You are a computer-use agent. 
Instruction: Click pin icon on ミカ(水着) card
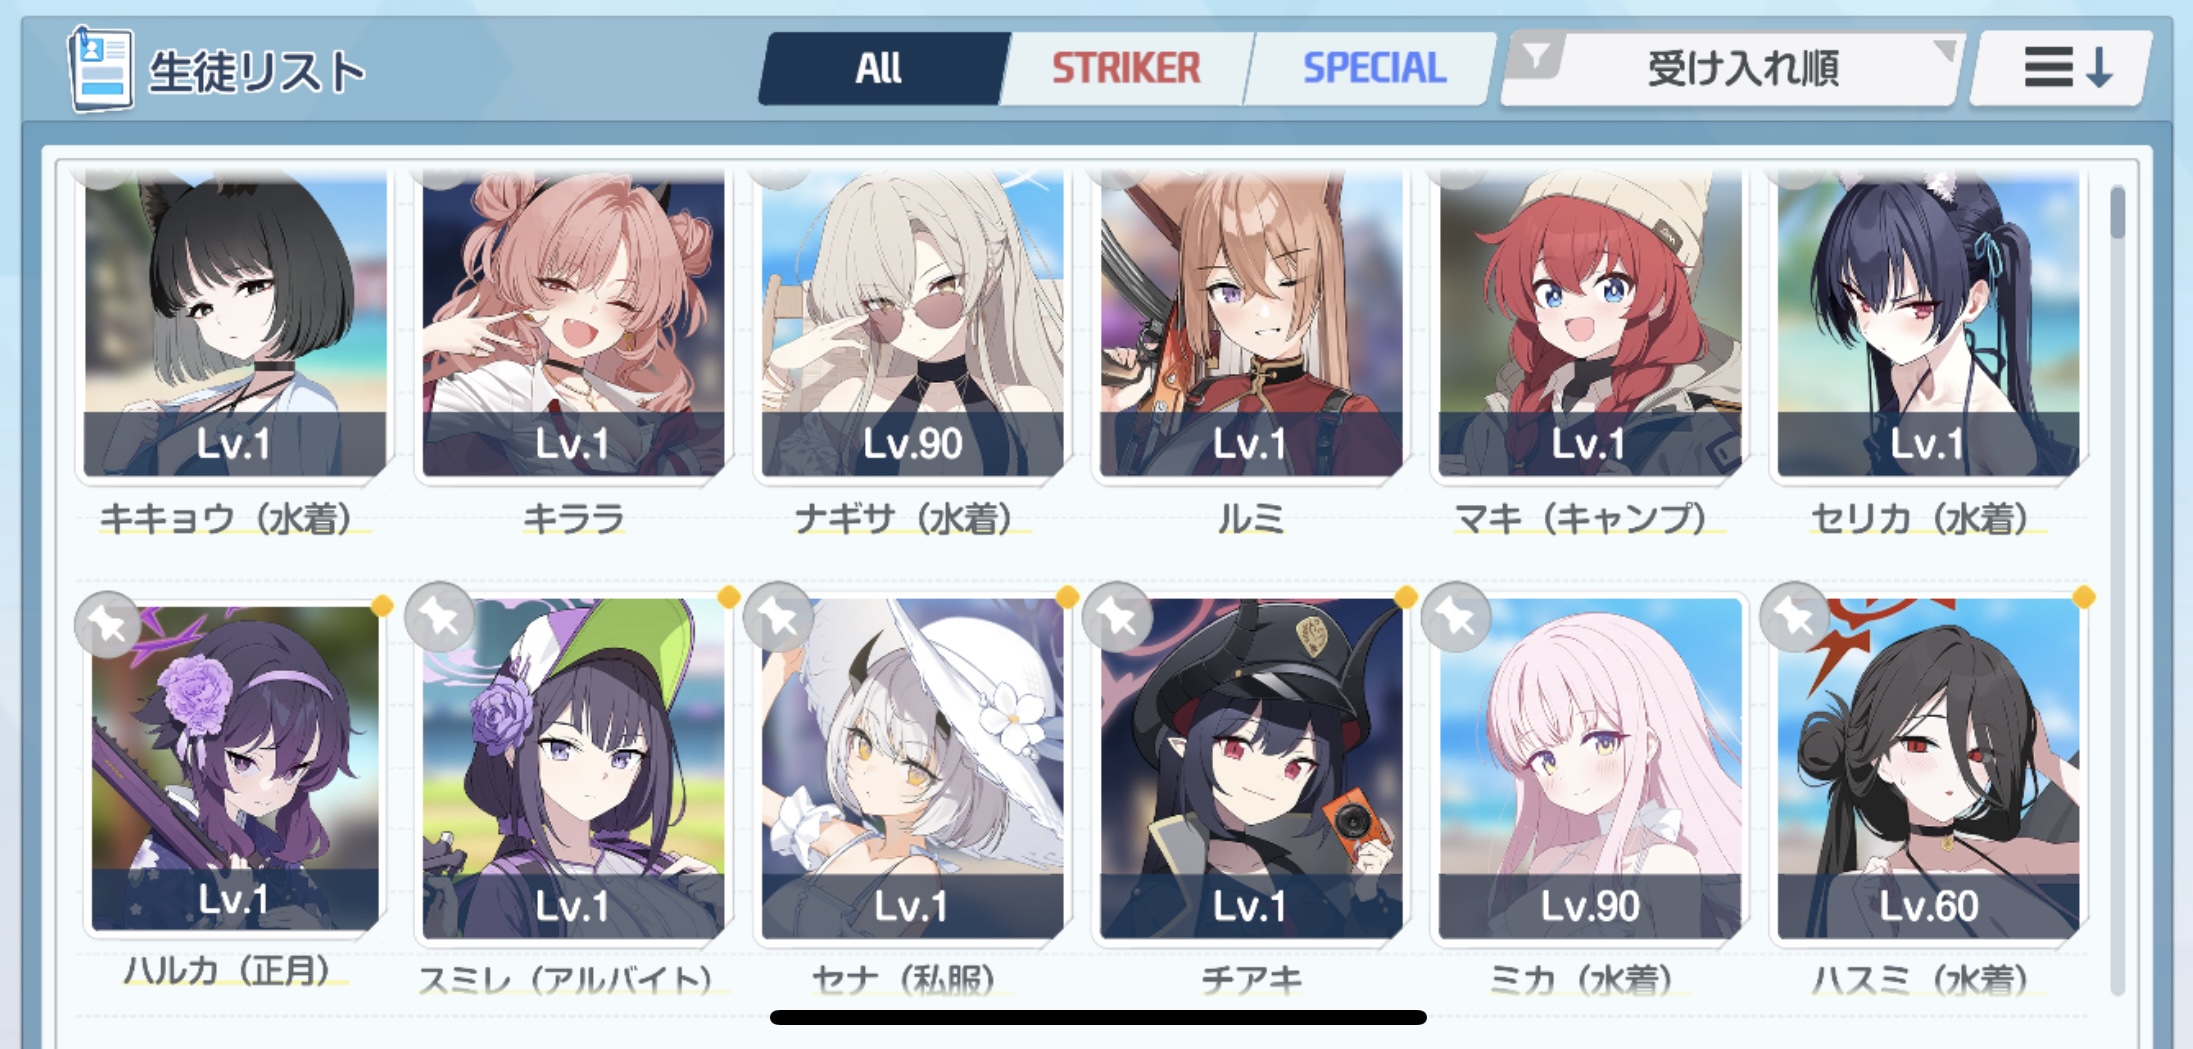1457,617
